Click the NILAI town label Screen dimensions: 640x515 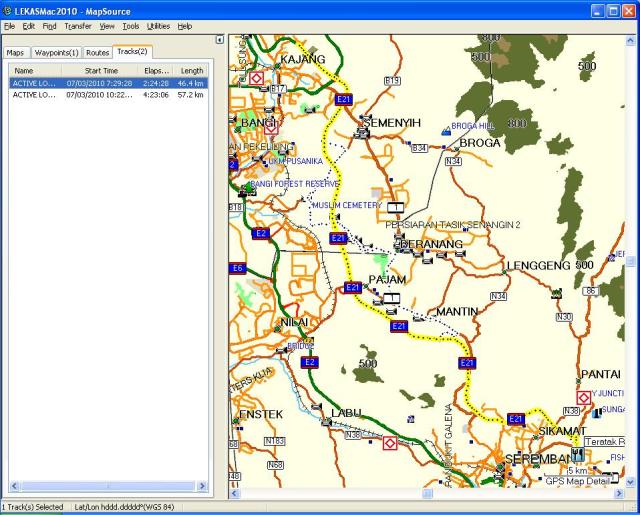click(294, 322)
